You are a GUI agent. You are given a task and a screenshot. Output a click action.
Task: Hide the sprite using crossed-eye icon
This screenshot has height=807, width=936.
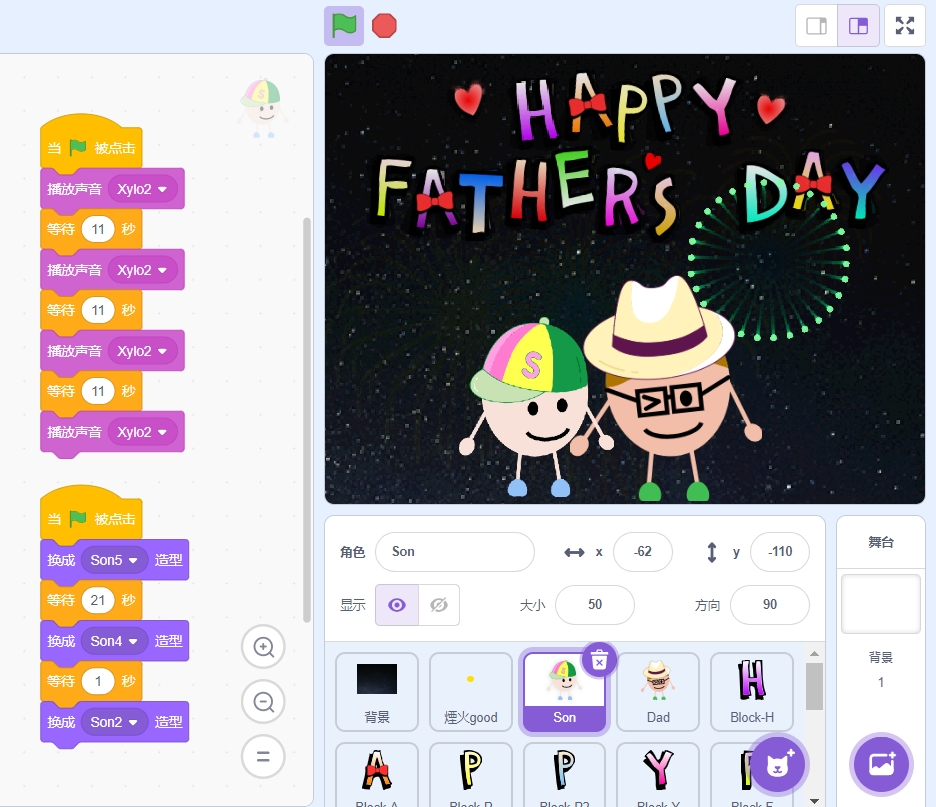[x=438, y=605]
